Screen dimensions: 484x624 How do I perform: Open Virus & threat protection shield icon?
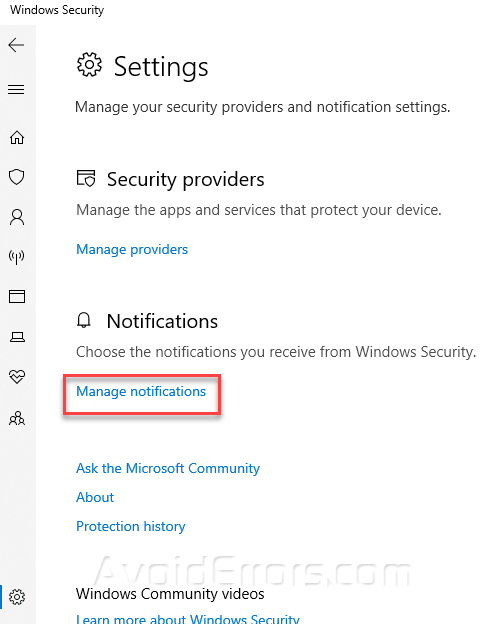(17, 177)
